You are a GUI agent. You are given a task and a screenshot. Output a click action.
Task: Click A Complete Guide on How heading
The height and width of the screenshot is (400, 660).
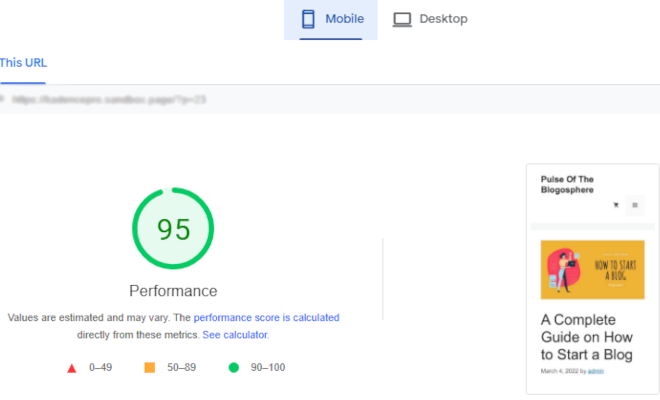[587, 337]
